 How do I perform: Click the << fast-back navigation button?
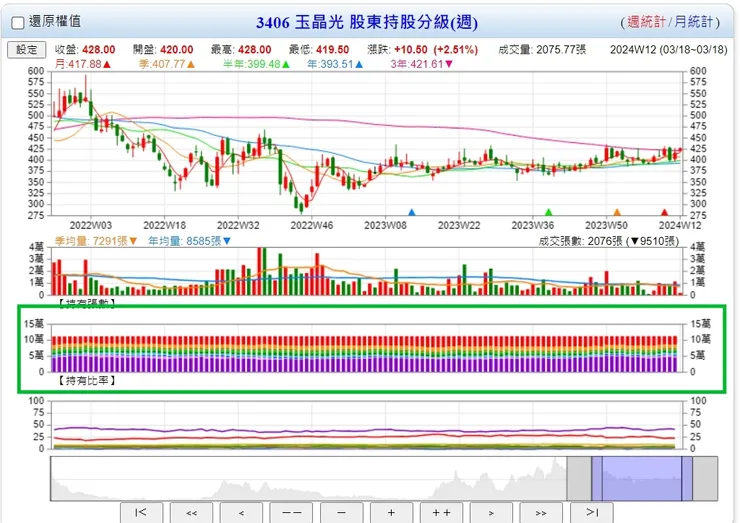191,513
